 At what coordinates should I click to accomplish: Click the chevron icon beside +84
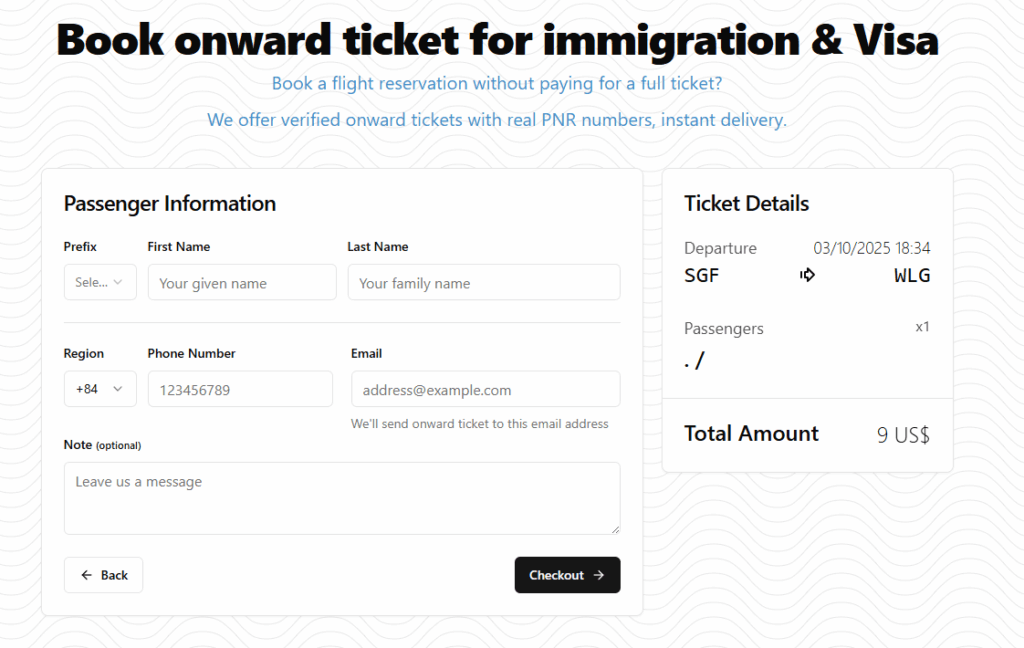tap(119, 389)
